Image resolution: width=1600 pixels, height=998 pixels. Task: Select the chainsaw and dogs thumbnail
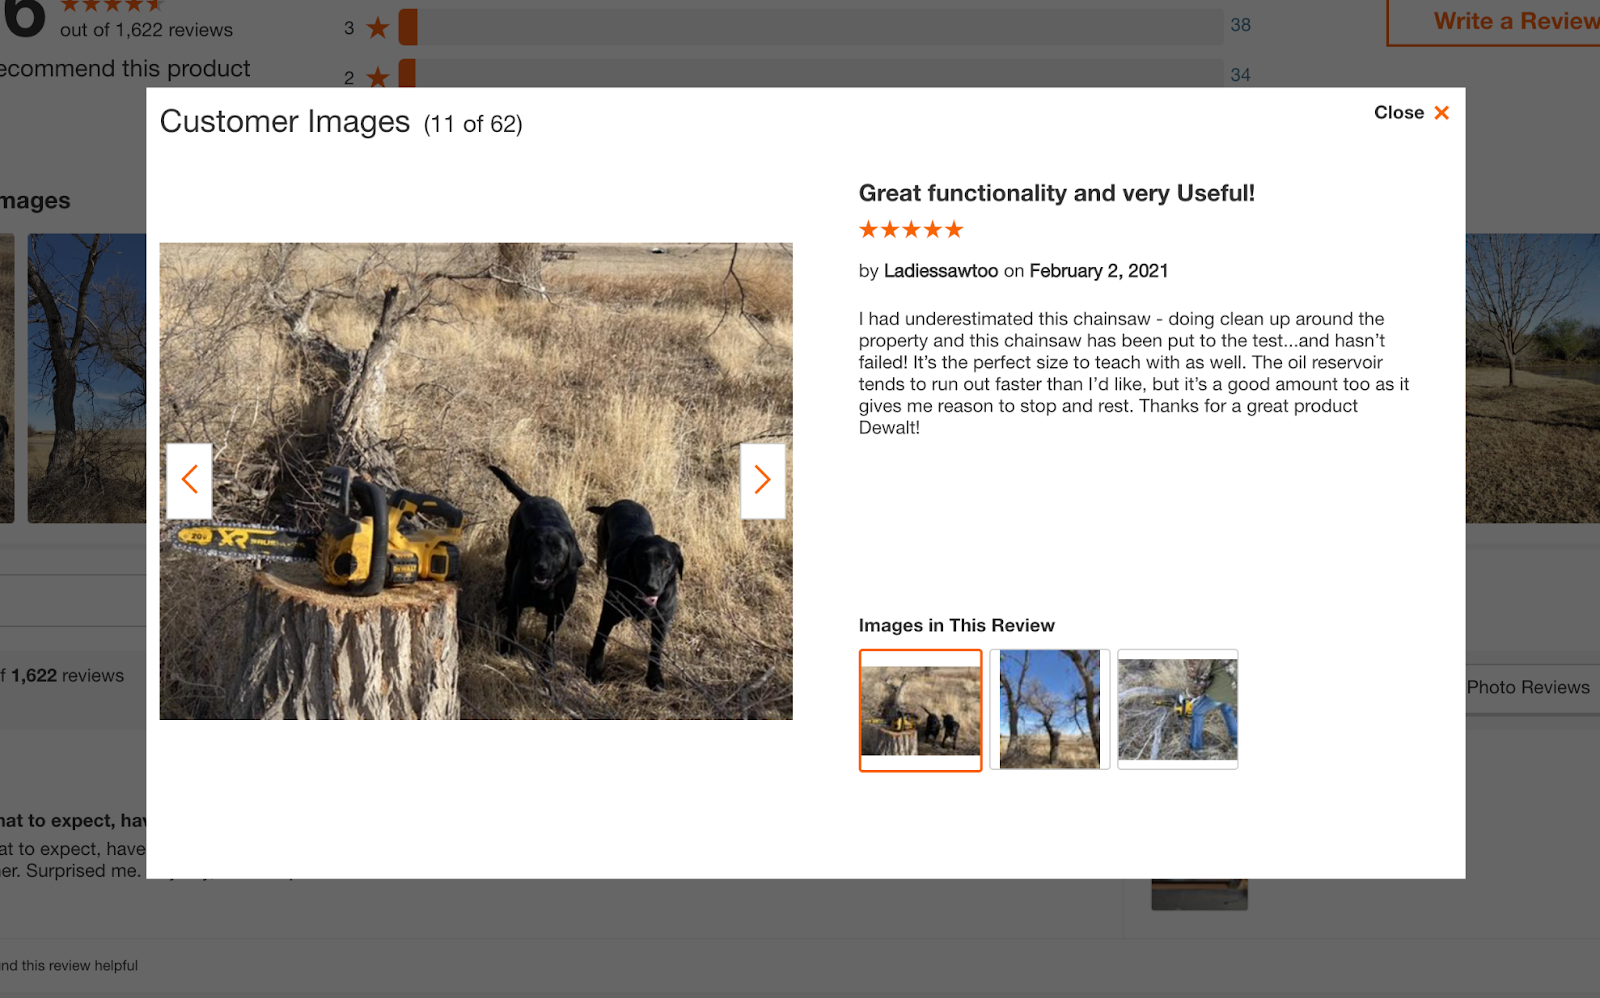point(920,710)
